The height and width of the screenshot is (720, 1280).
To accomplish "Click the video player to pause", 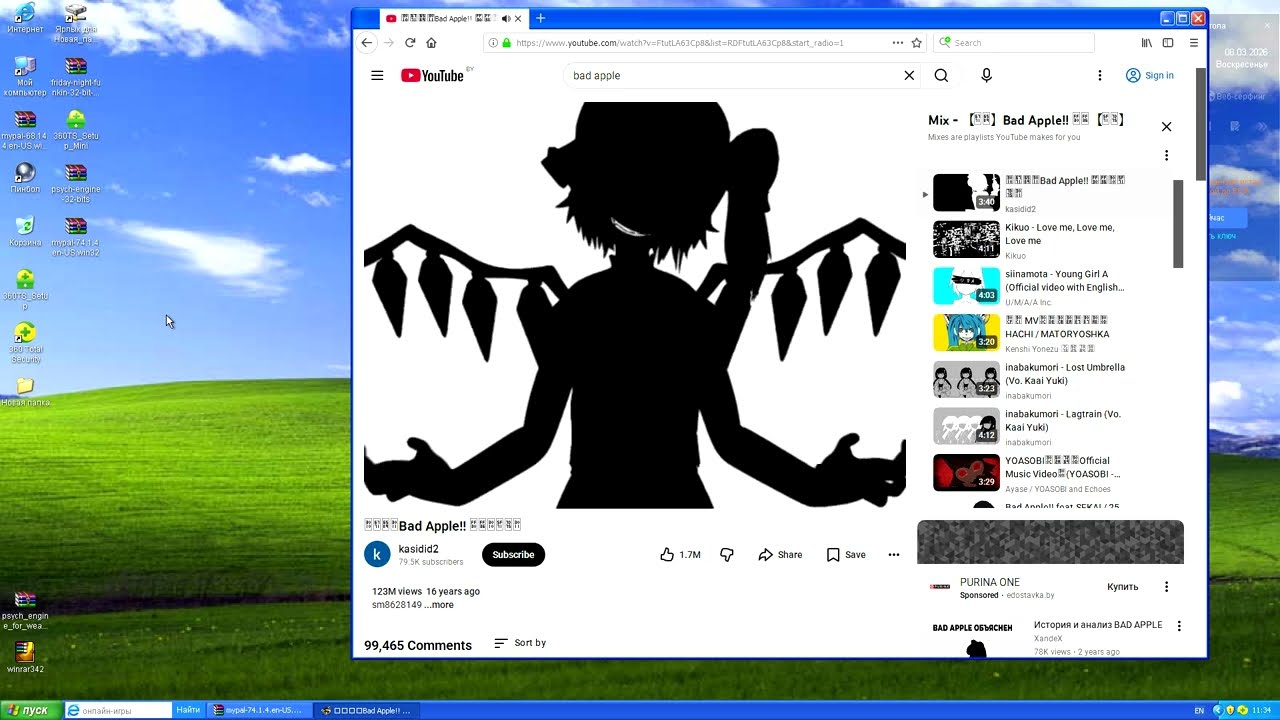I will click(x=635, y=305).
